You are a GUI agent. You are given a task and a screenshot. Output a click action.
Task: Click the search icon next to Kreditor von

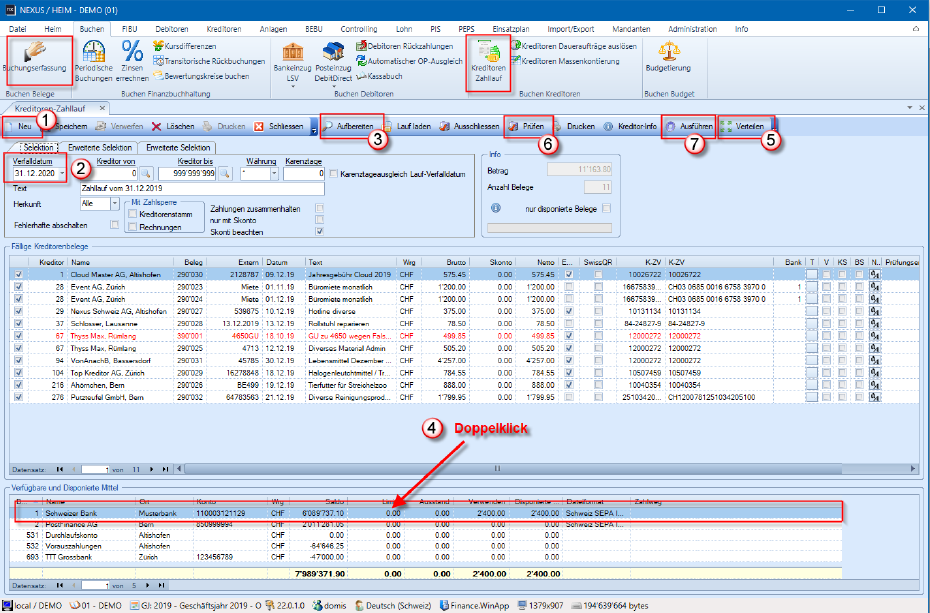(145, 173)
